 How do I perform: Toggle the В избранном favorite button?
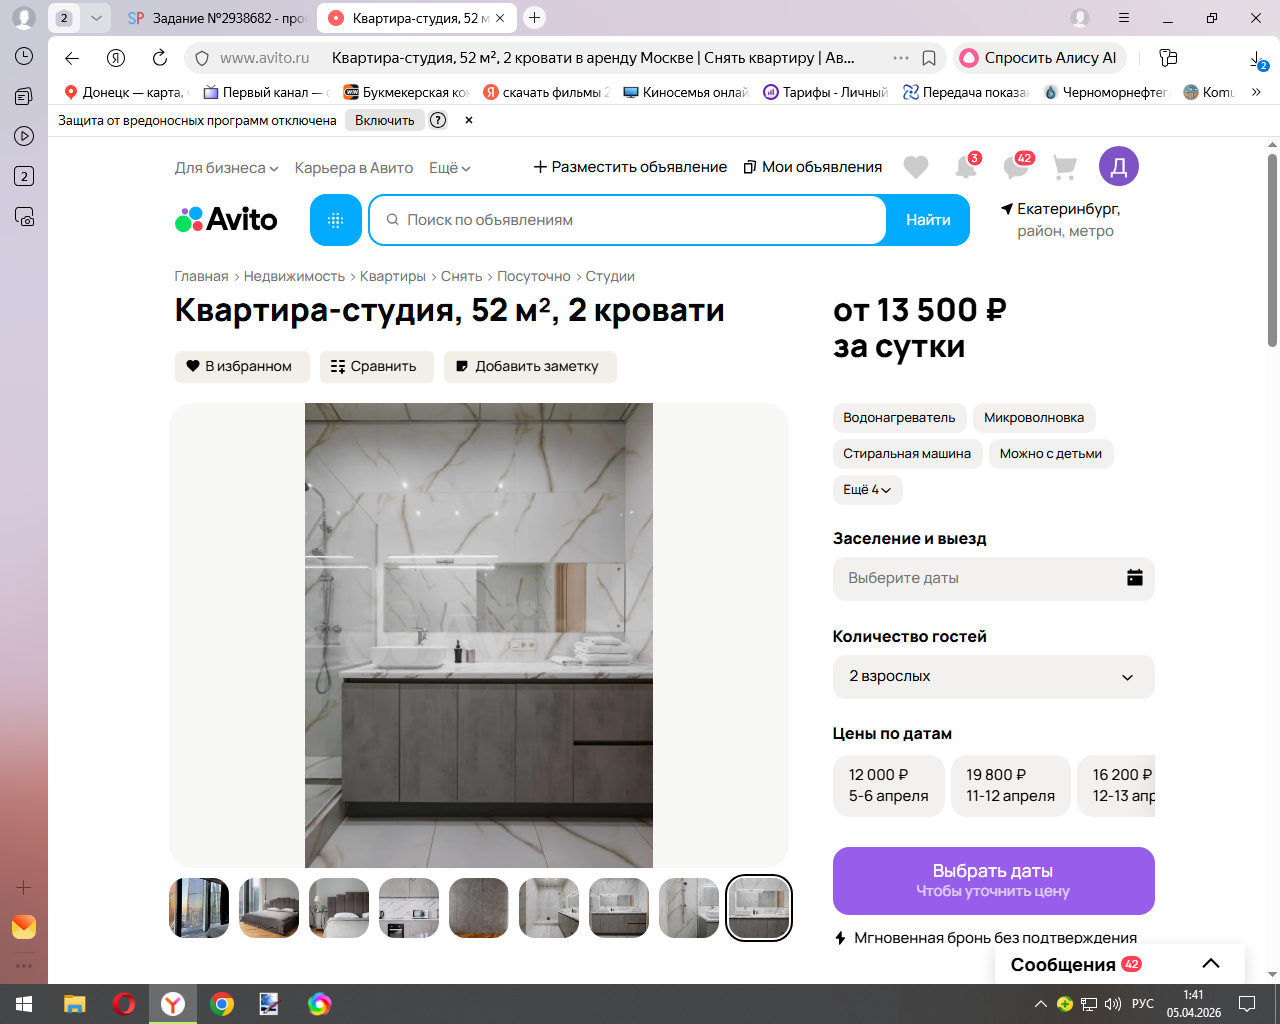point(242,367)
